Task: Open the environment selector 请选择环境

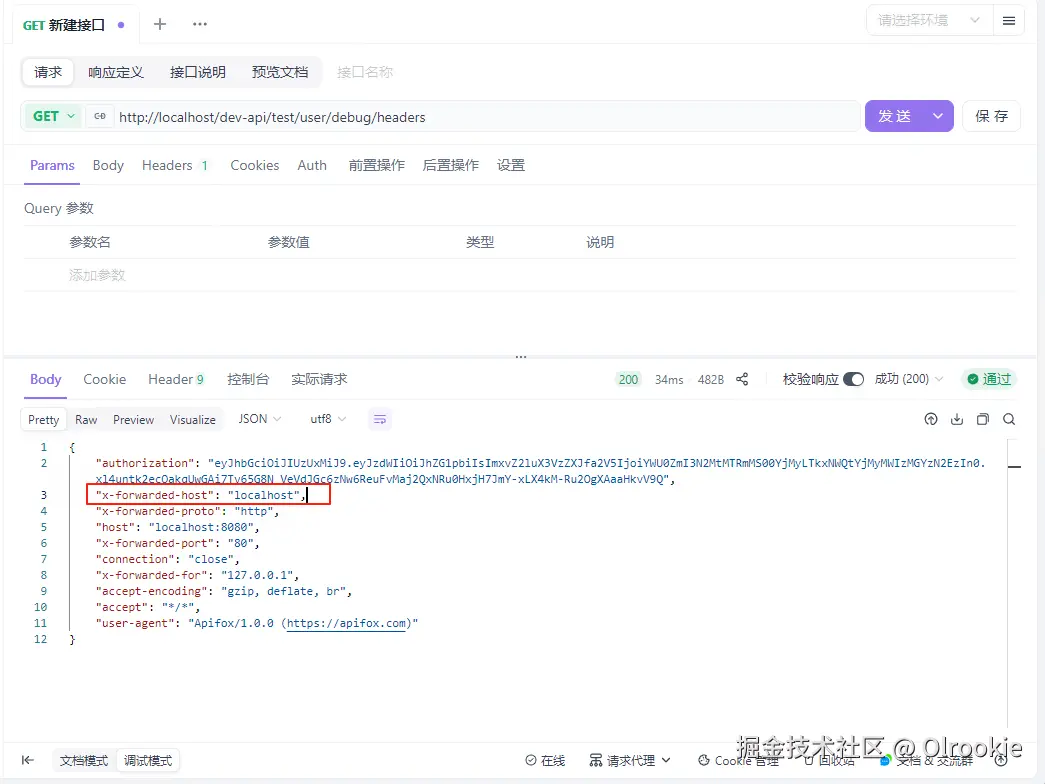Action: pos(928,21)
